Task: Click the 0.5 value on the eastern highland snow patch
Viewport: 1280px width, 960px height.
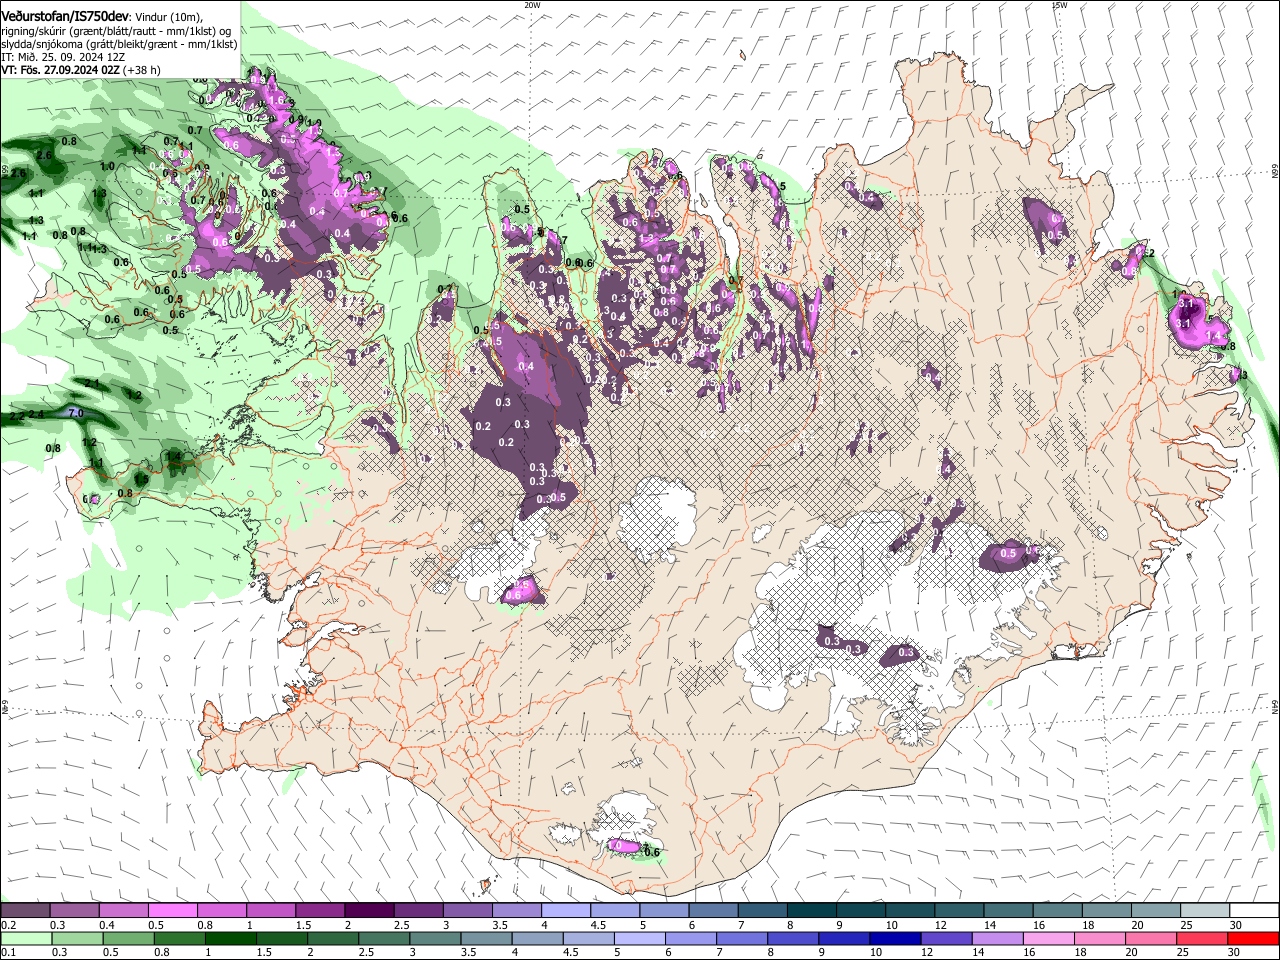Action: pos(1008,553)
